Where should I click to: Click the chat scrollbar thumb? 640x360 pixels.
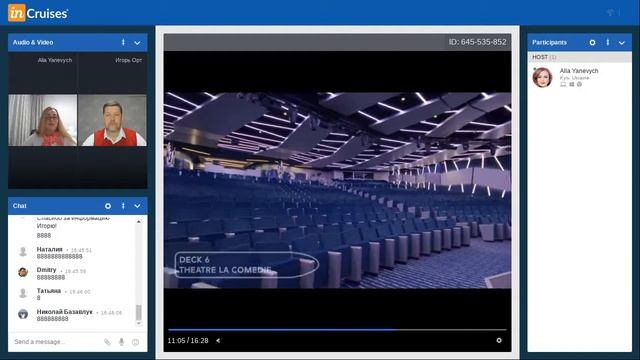tap(139, 313)
